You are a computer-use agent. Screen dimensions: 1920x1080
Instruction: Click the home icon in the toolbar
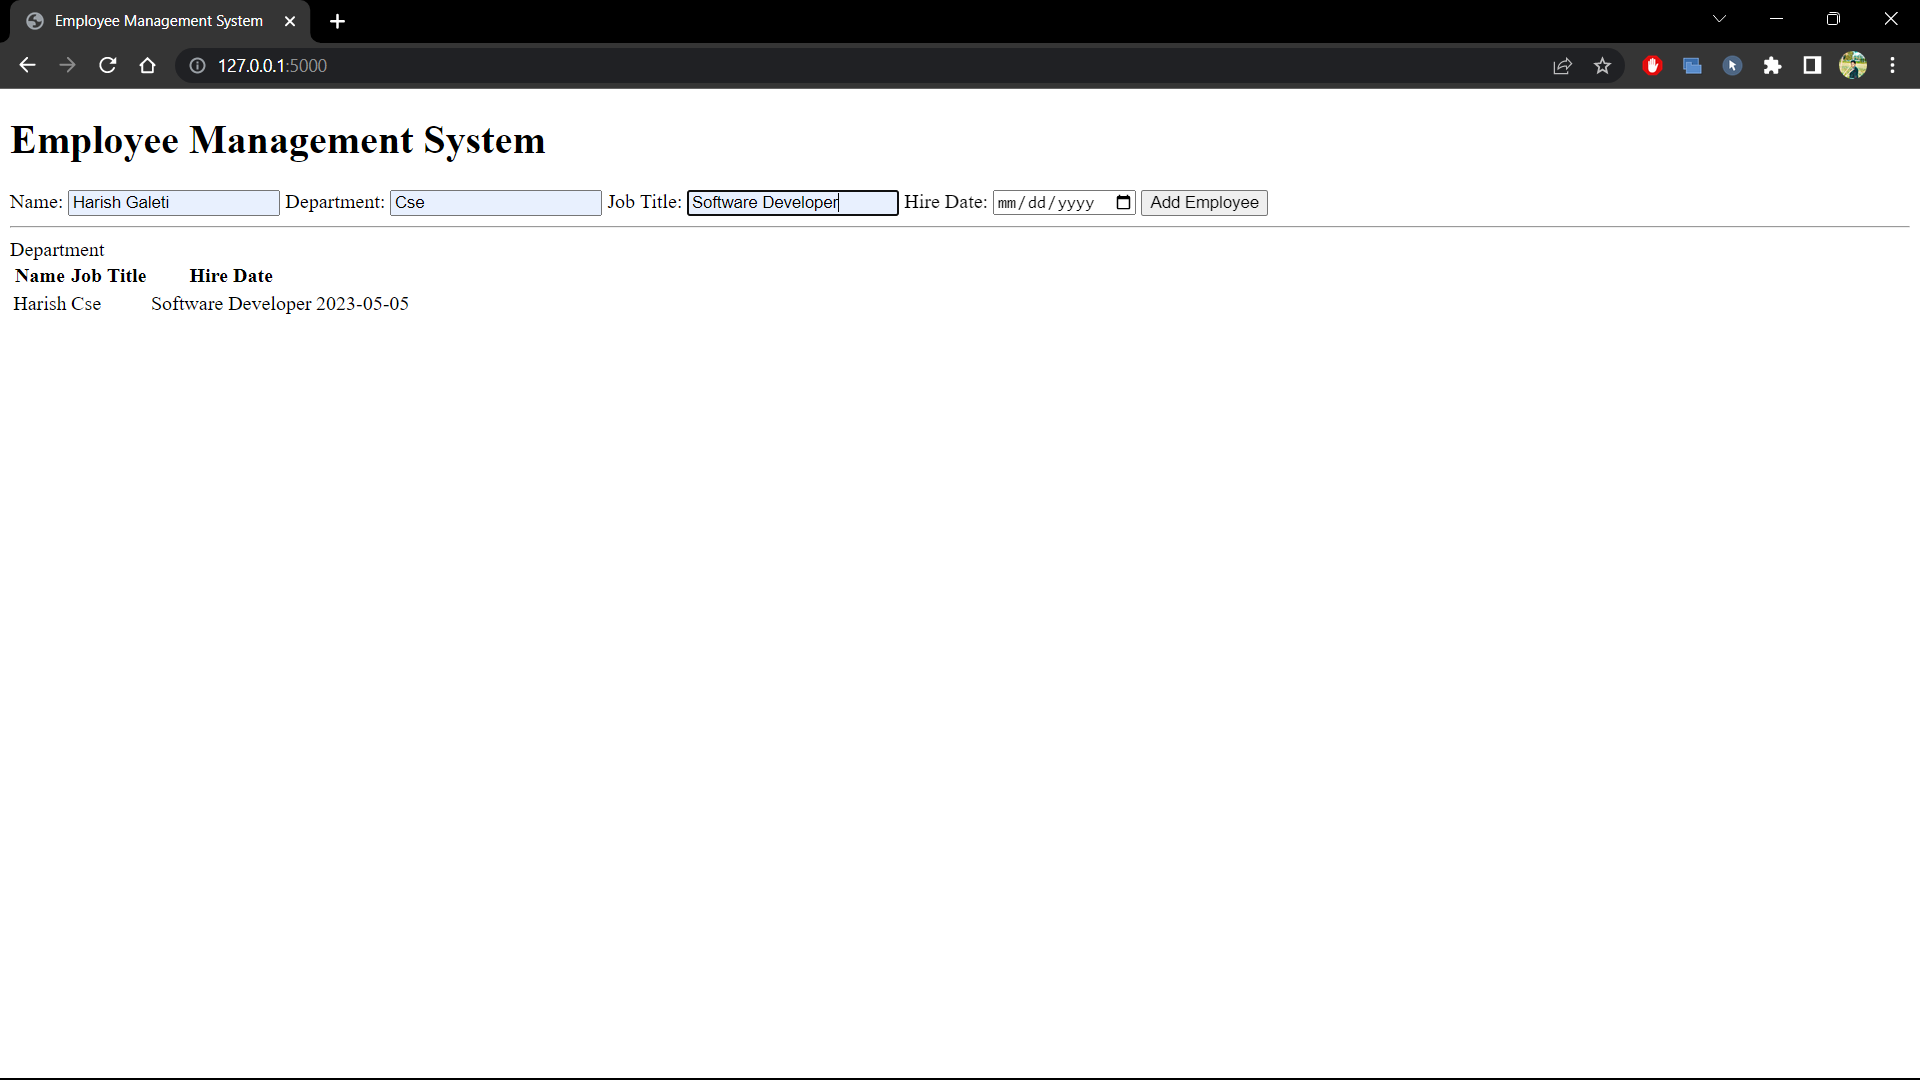pos(147,65)
